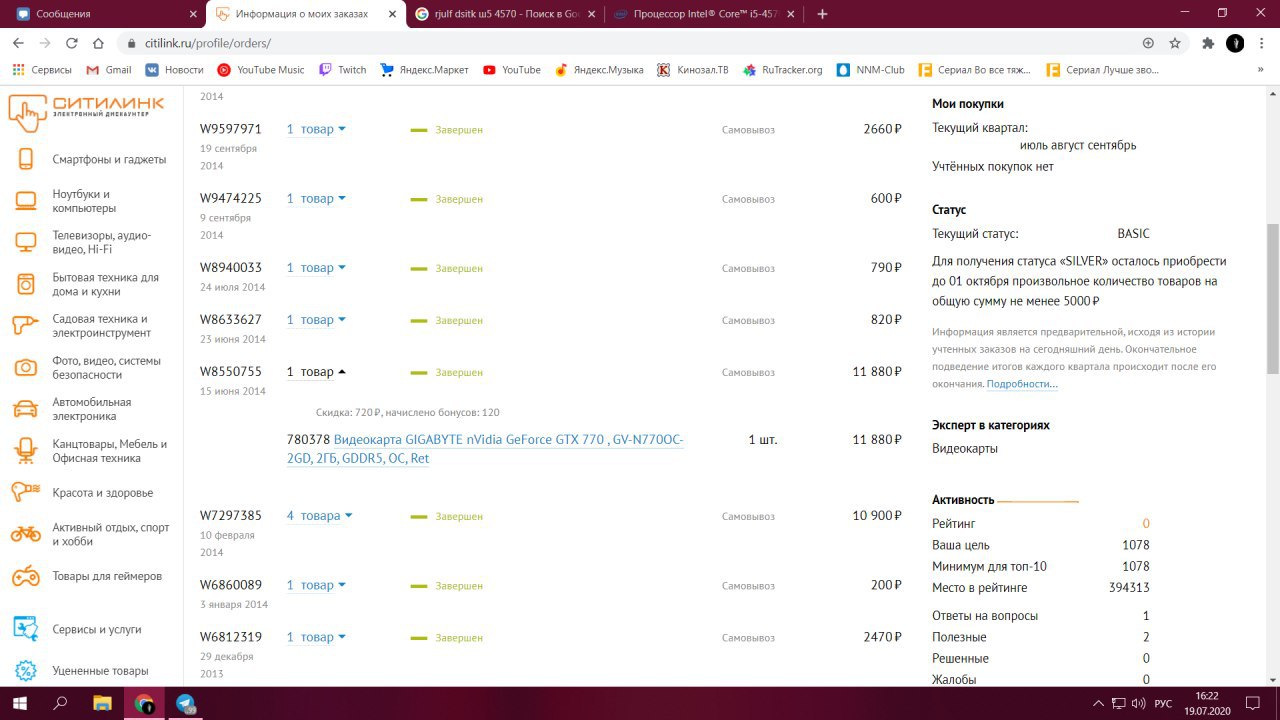Image resolution: width=1280 pixels, height=720 pixels.
Task: Open garden tools and power tools icon
Action: (26, 326)
